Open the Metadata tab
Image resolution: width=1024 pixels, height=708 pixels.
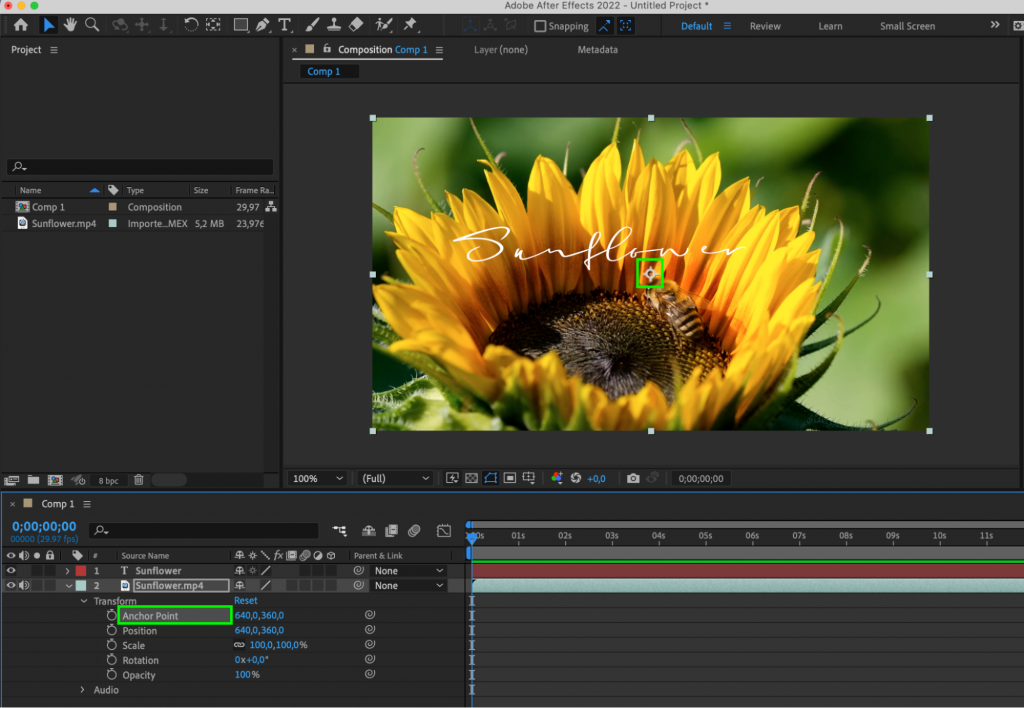[x=597, y=49]
